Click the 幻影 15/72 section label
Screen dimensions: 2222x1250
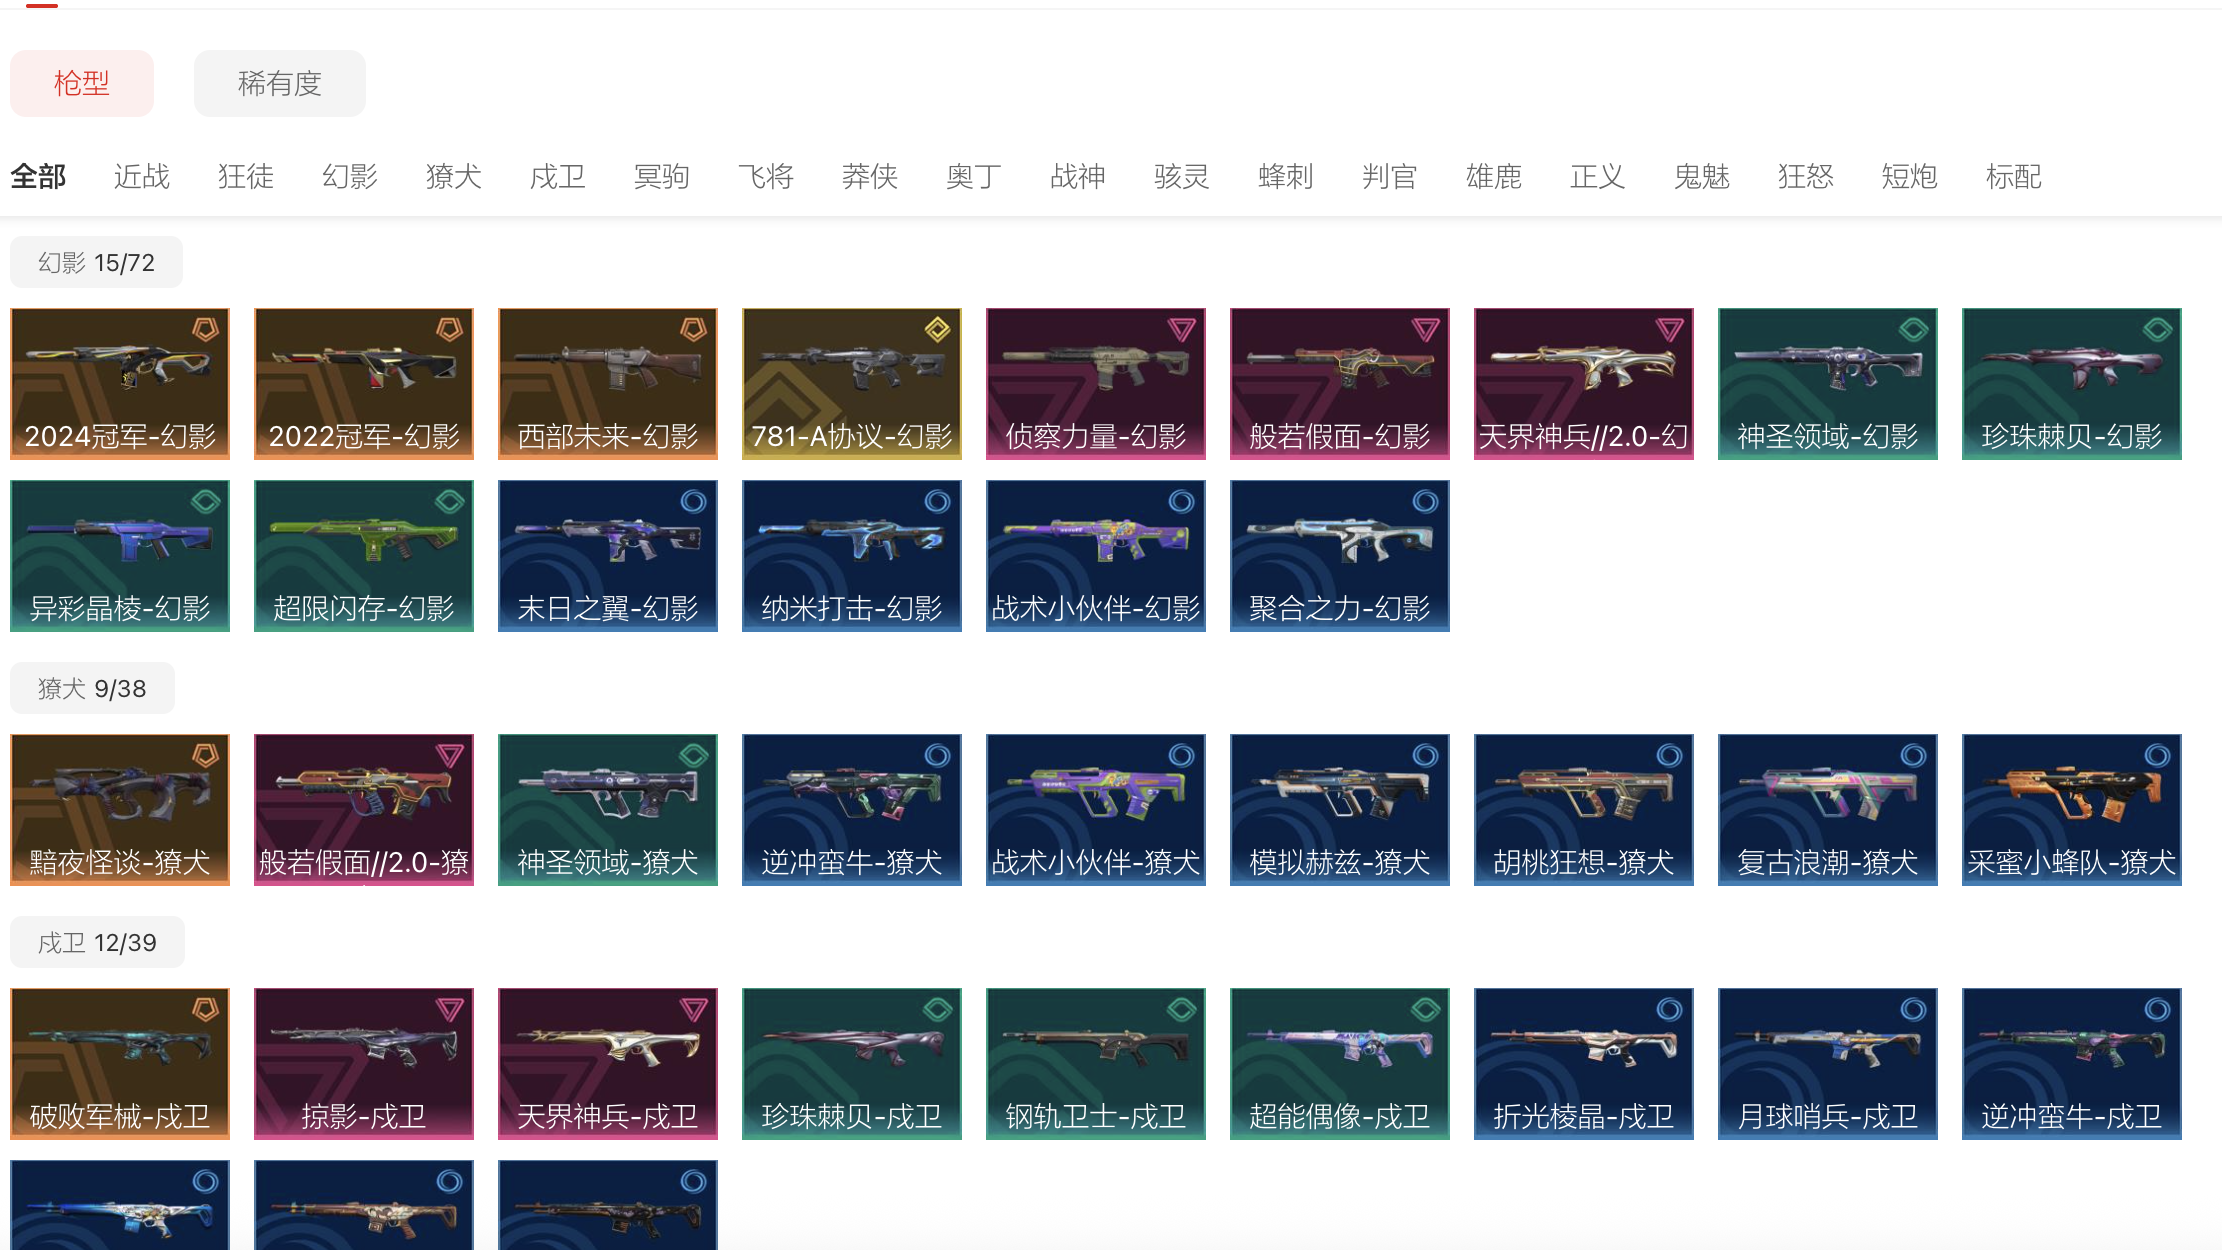tap(96, 262)
